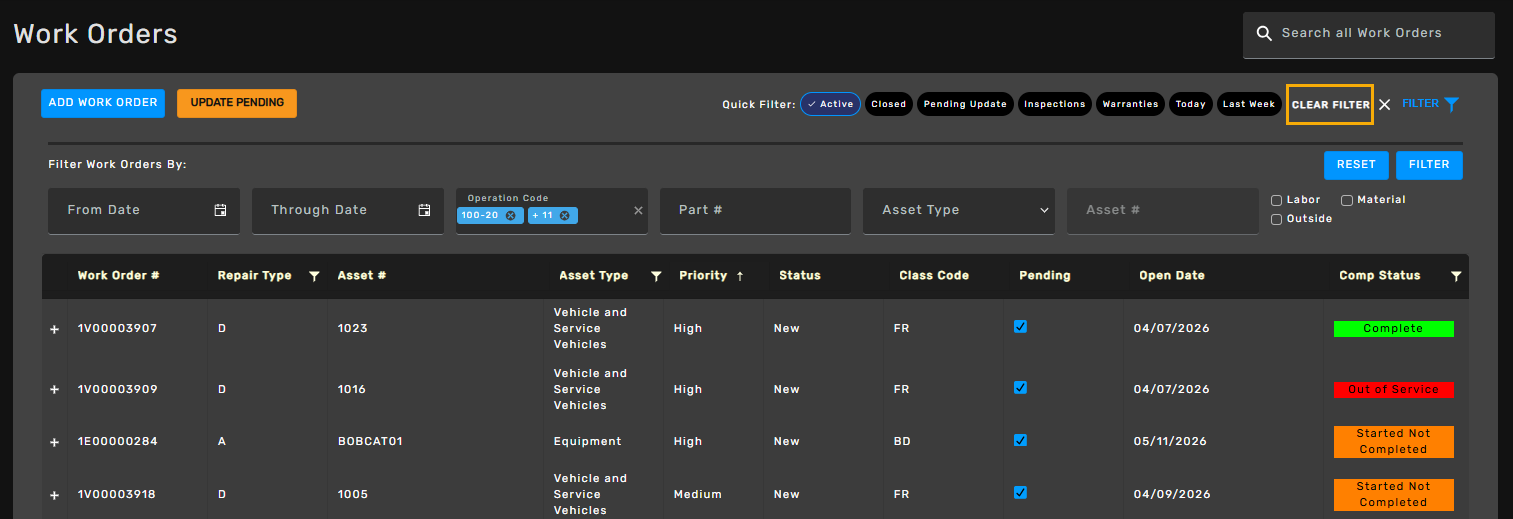Viewport: 1513px width, 519px height.
Task: Expand work order 1V00003918 row
Action: point(55,495)
